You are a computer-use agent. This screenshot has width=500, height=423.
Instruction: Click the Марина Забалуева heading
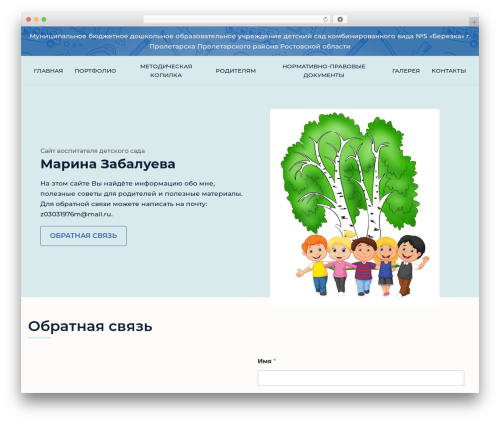pos(108,164)
